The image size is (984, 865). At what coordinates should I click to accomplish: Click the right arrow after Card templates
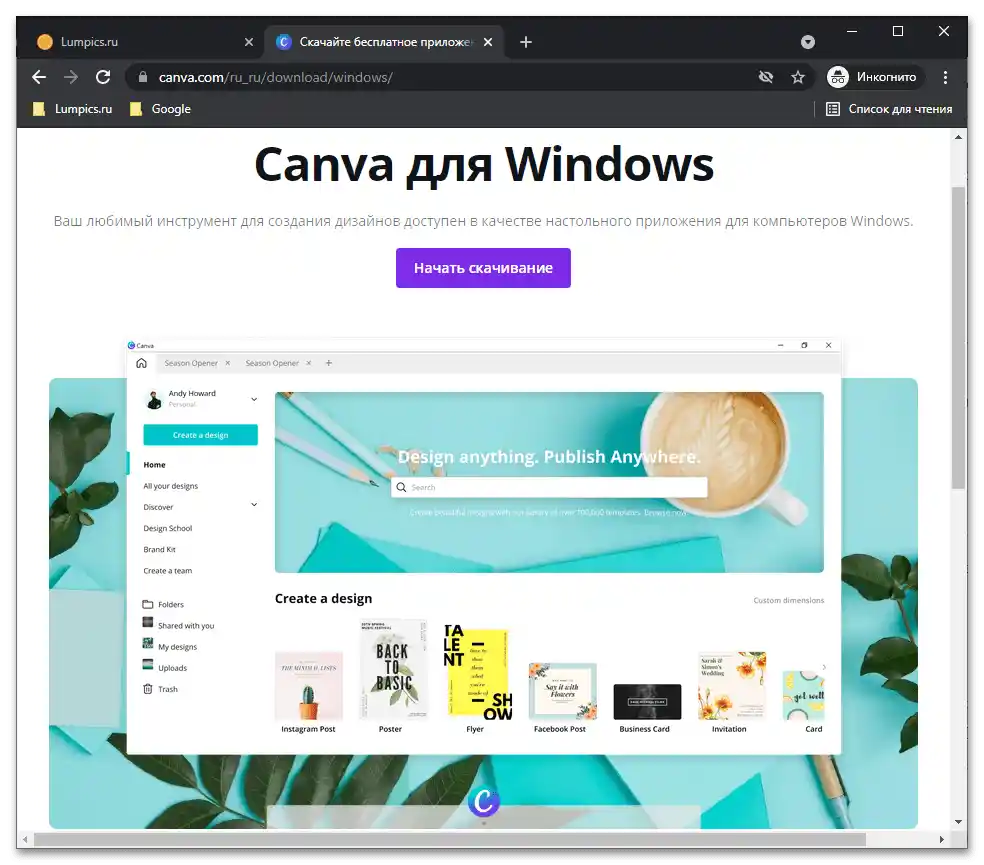[824, 667]
